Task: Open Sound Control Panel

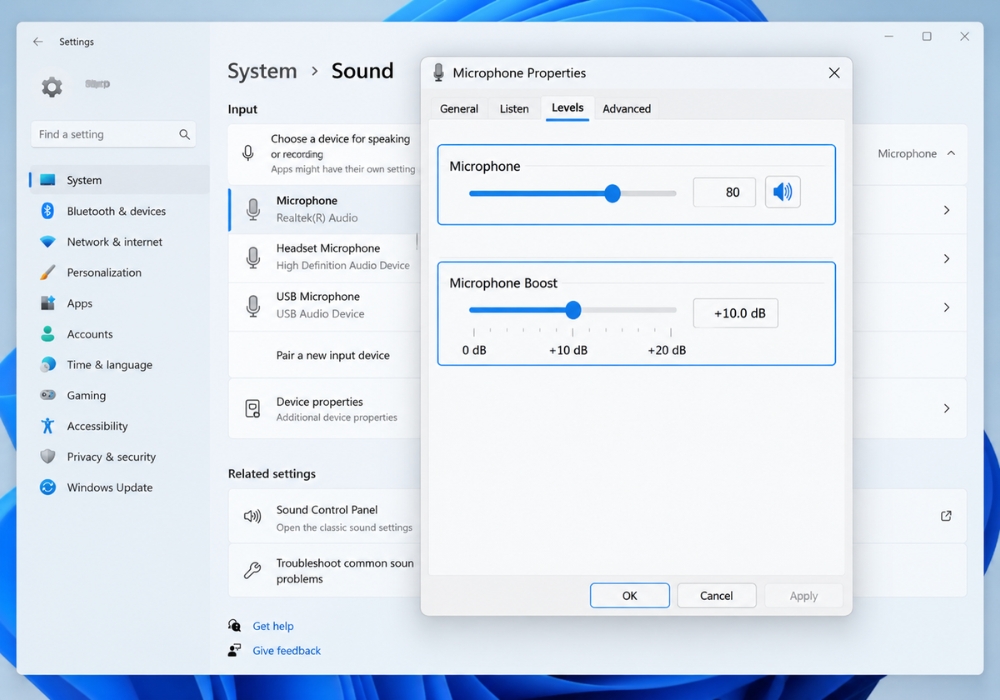Action: point(324,517)
